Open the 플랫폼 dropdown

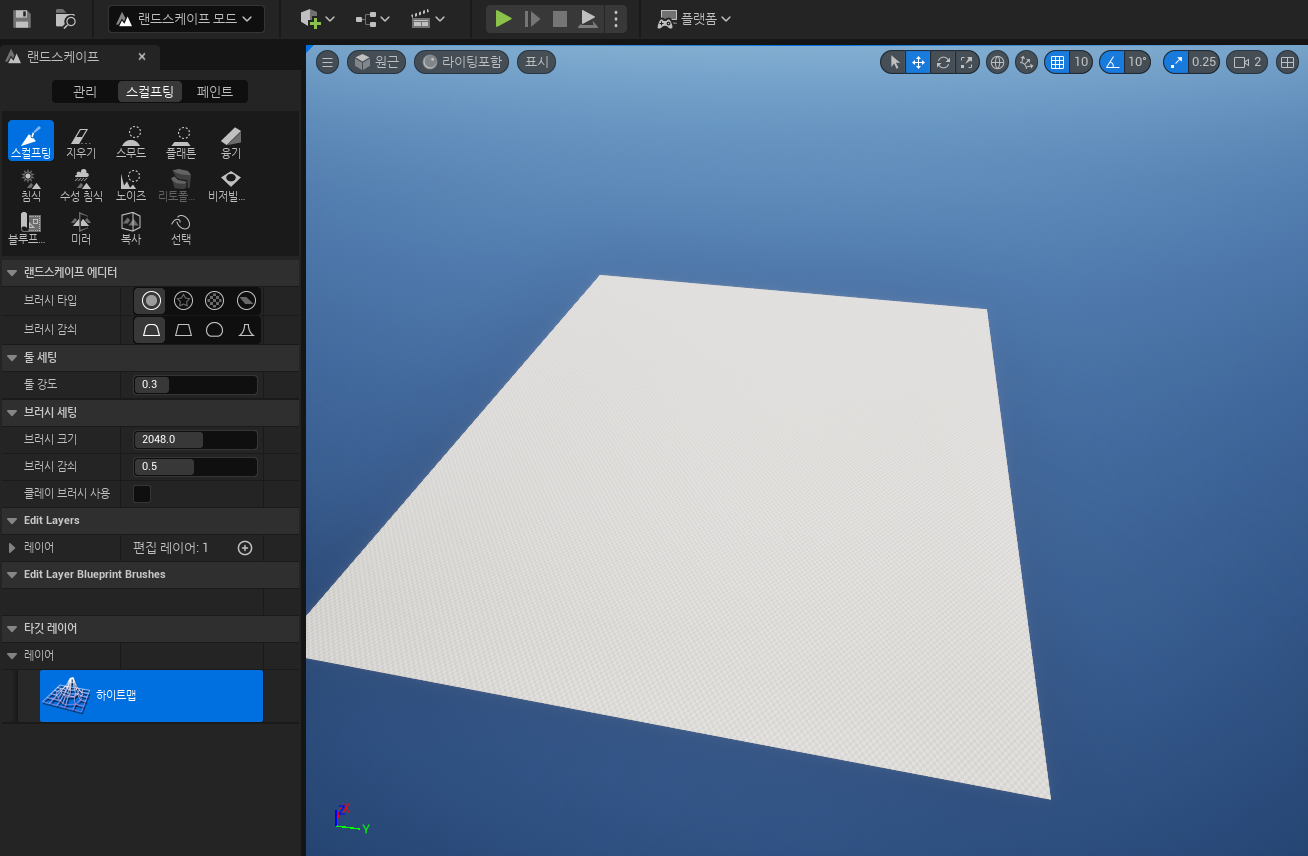[694, 18]
